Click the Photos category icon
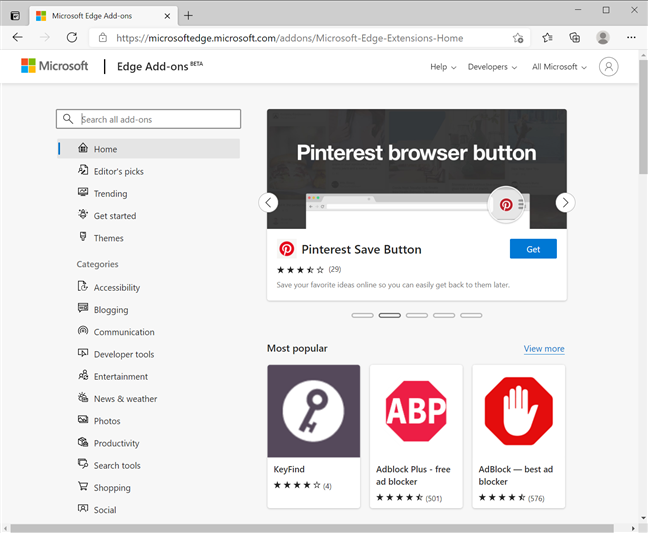Image resolution: width=648 pixels, height=533 pixels. 83,420
